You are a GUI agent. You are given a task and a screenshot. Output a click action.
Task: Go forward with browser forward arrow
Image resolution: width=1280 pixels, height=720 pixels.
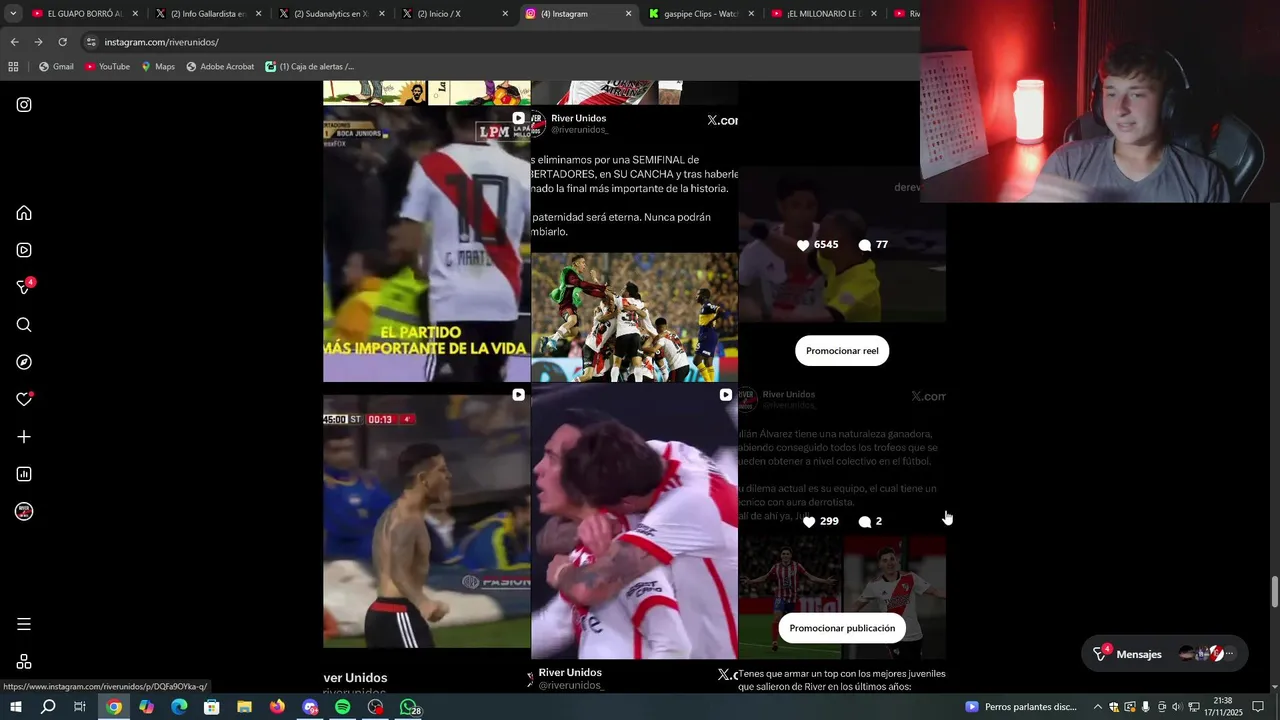(38, 42)
